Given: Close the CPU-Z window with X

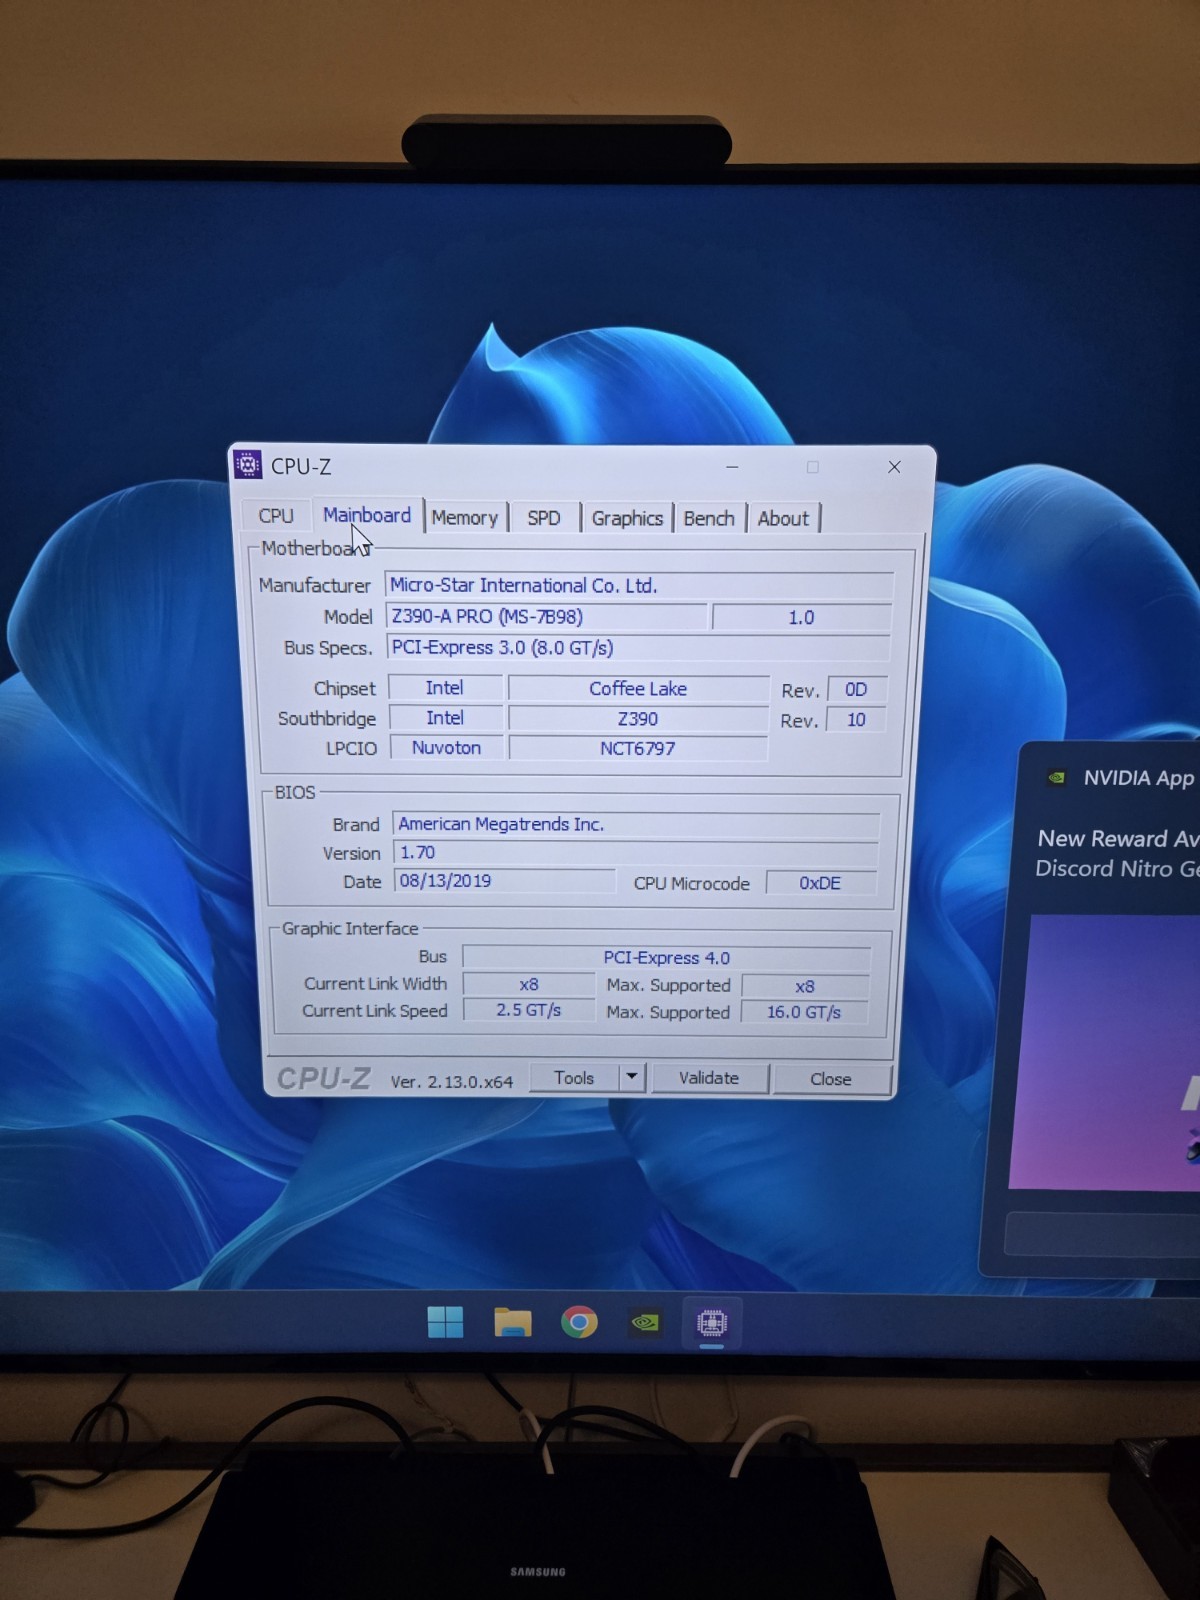Looking at the screenshot, I should 894,467.
